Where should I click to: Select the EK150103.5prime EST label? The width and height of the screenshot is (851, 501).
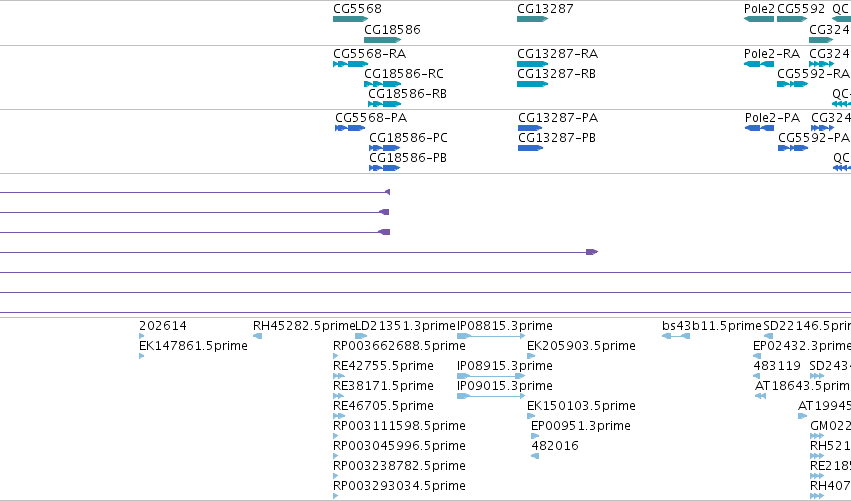[x=581, y=406]
